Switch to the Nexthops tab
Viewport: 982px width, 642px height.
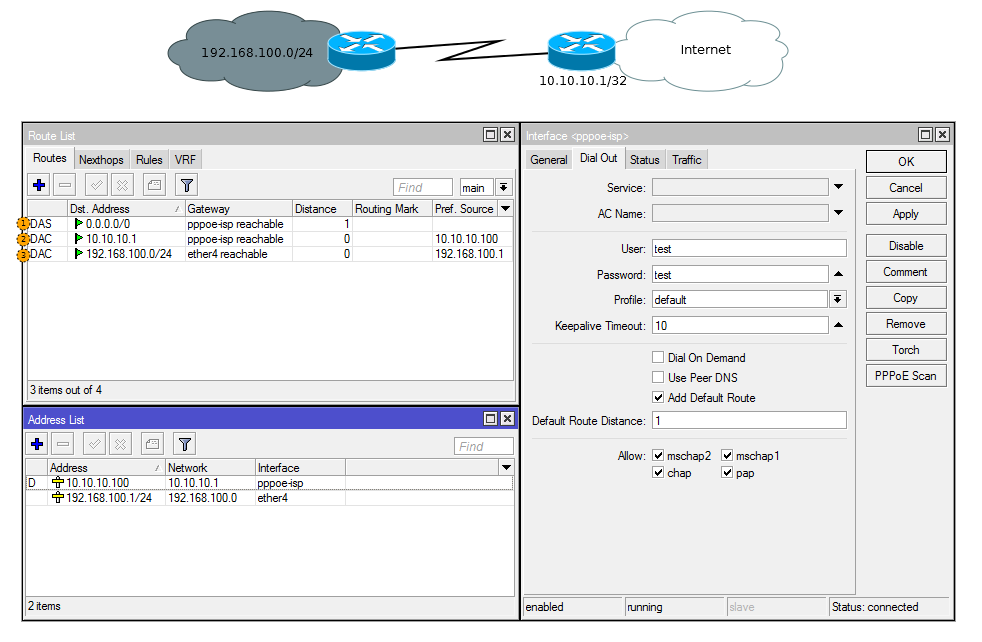(x=101, y=160)
